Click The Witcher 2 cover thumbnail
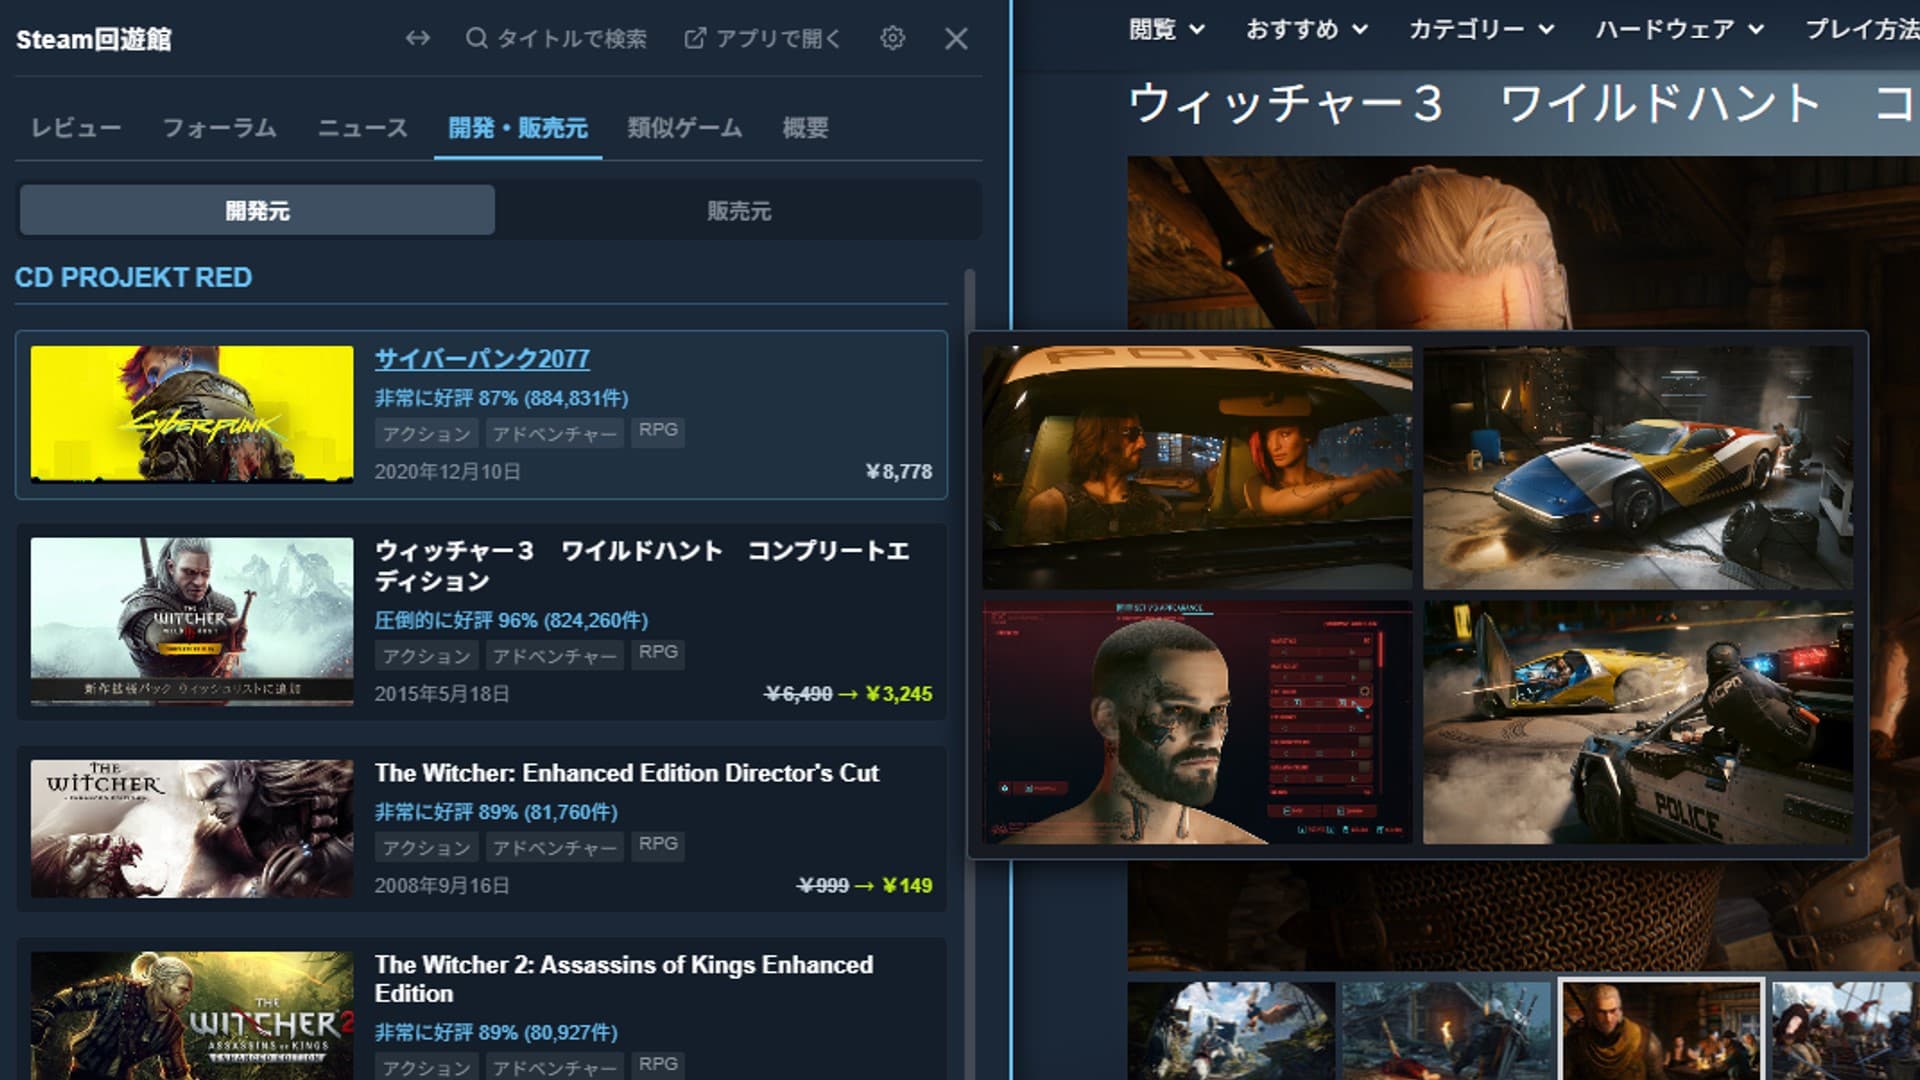The width and height of the screenshot is (1920, 1080). pos(192,1015)
